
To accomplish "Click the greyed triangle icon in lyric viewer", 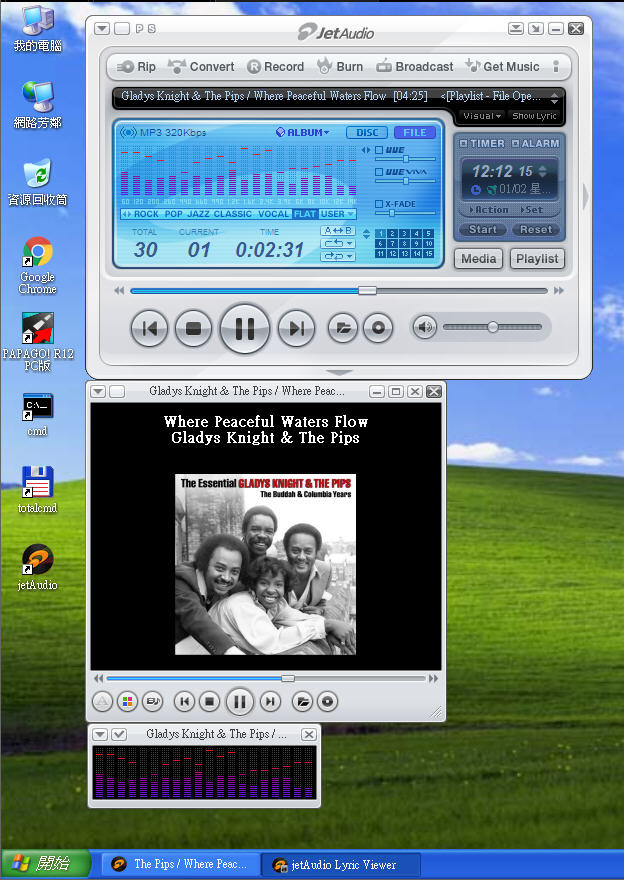I will click(x=102, y=702).
